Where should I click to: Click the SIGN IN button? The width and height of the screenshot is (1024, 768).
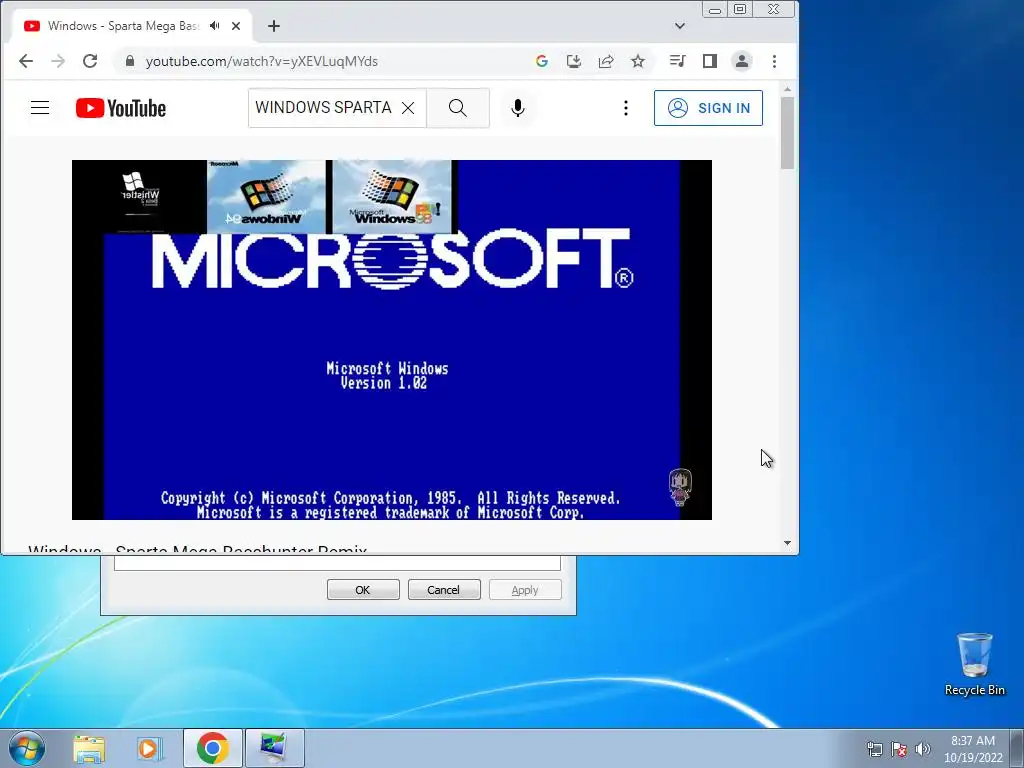[708, 108]
